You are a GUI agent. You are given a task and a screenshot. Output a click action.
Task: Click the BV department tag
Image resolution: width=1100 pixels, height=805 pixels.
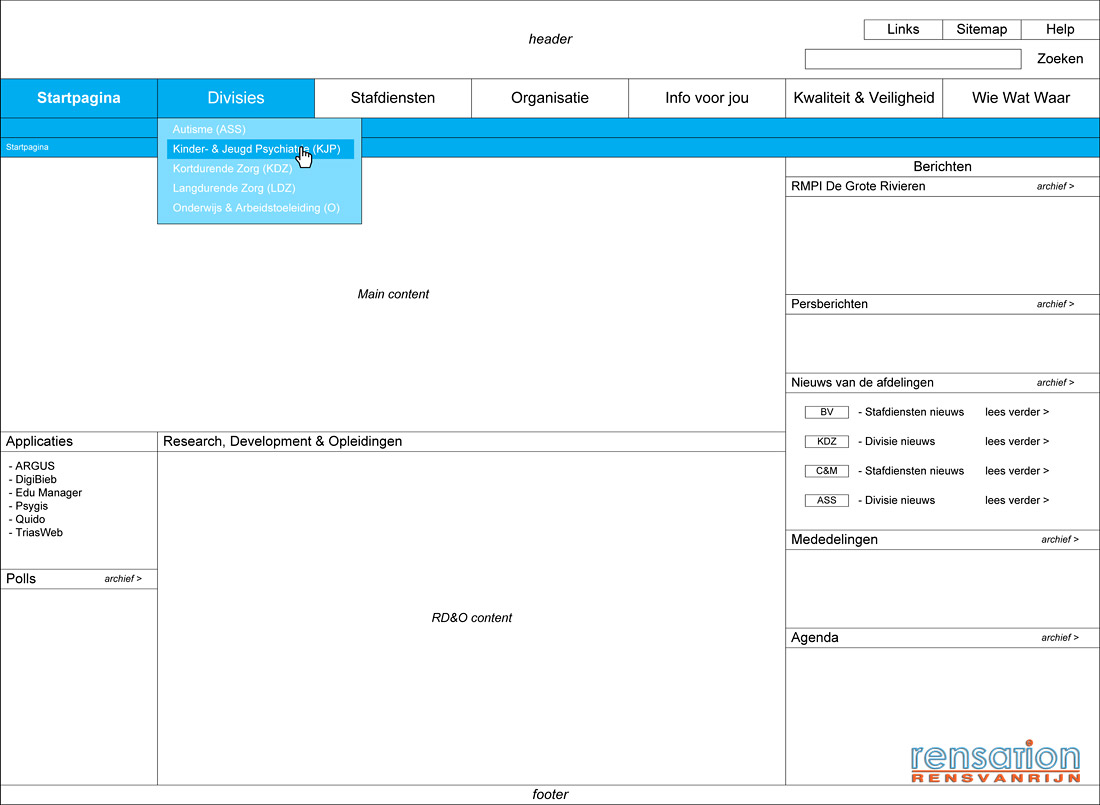pyautogui.click(x=826, y=412)
